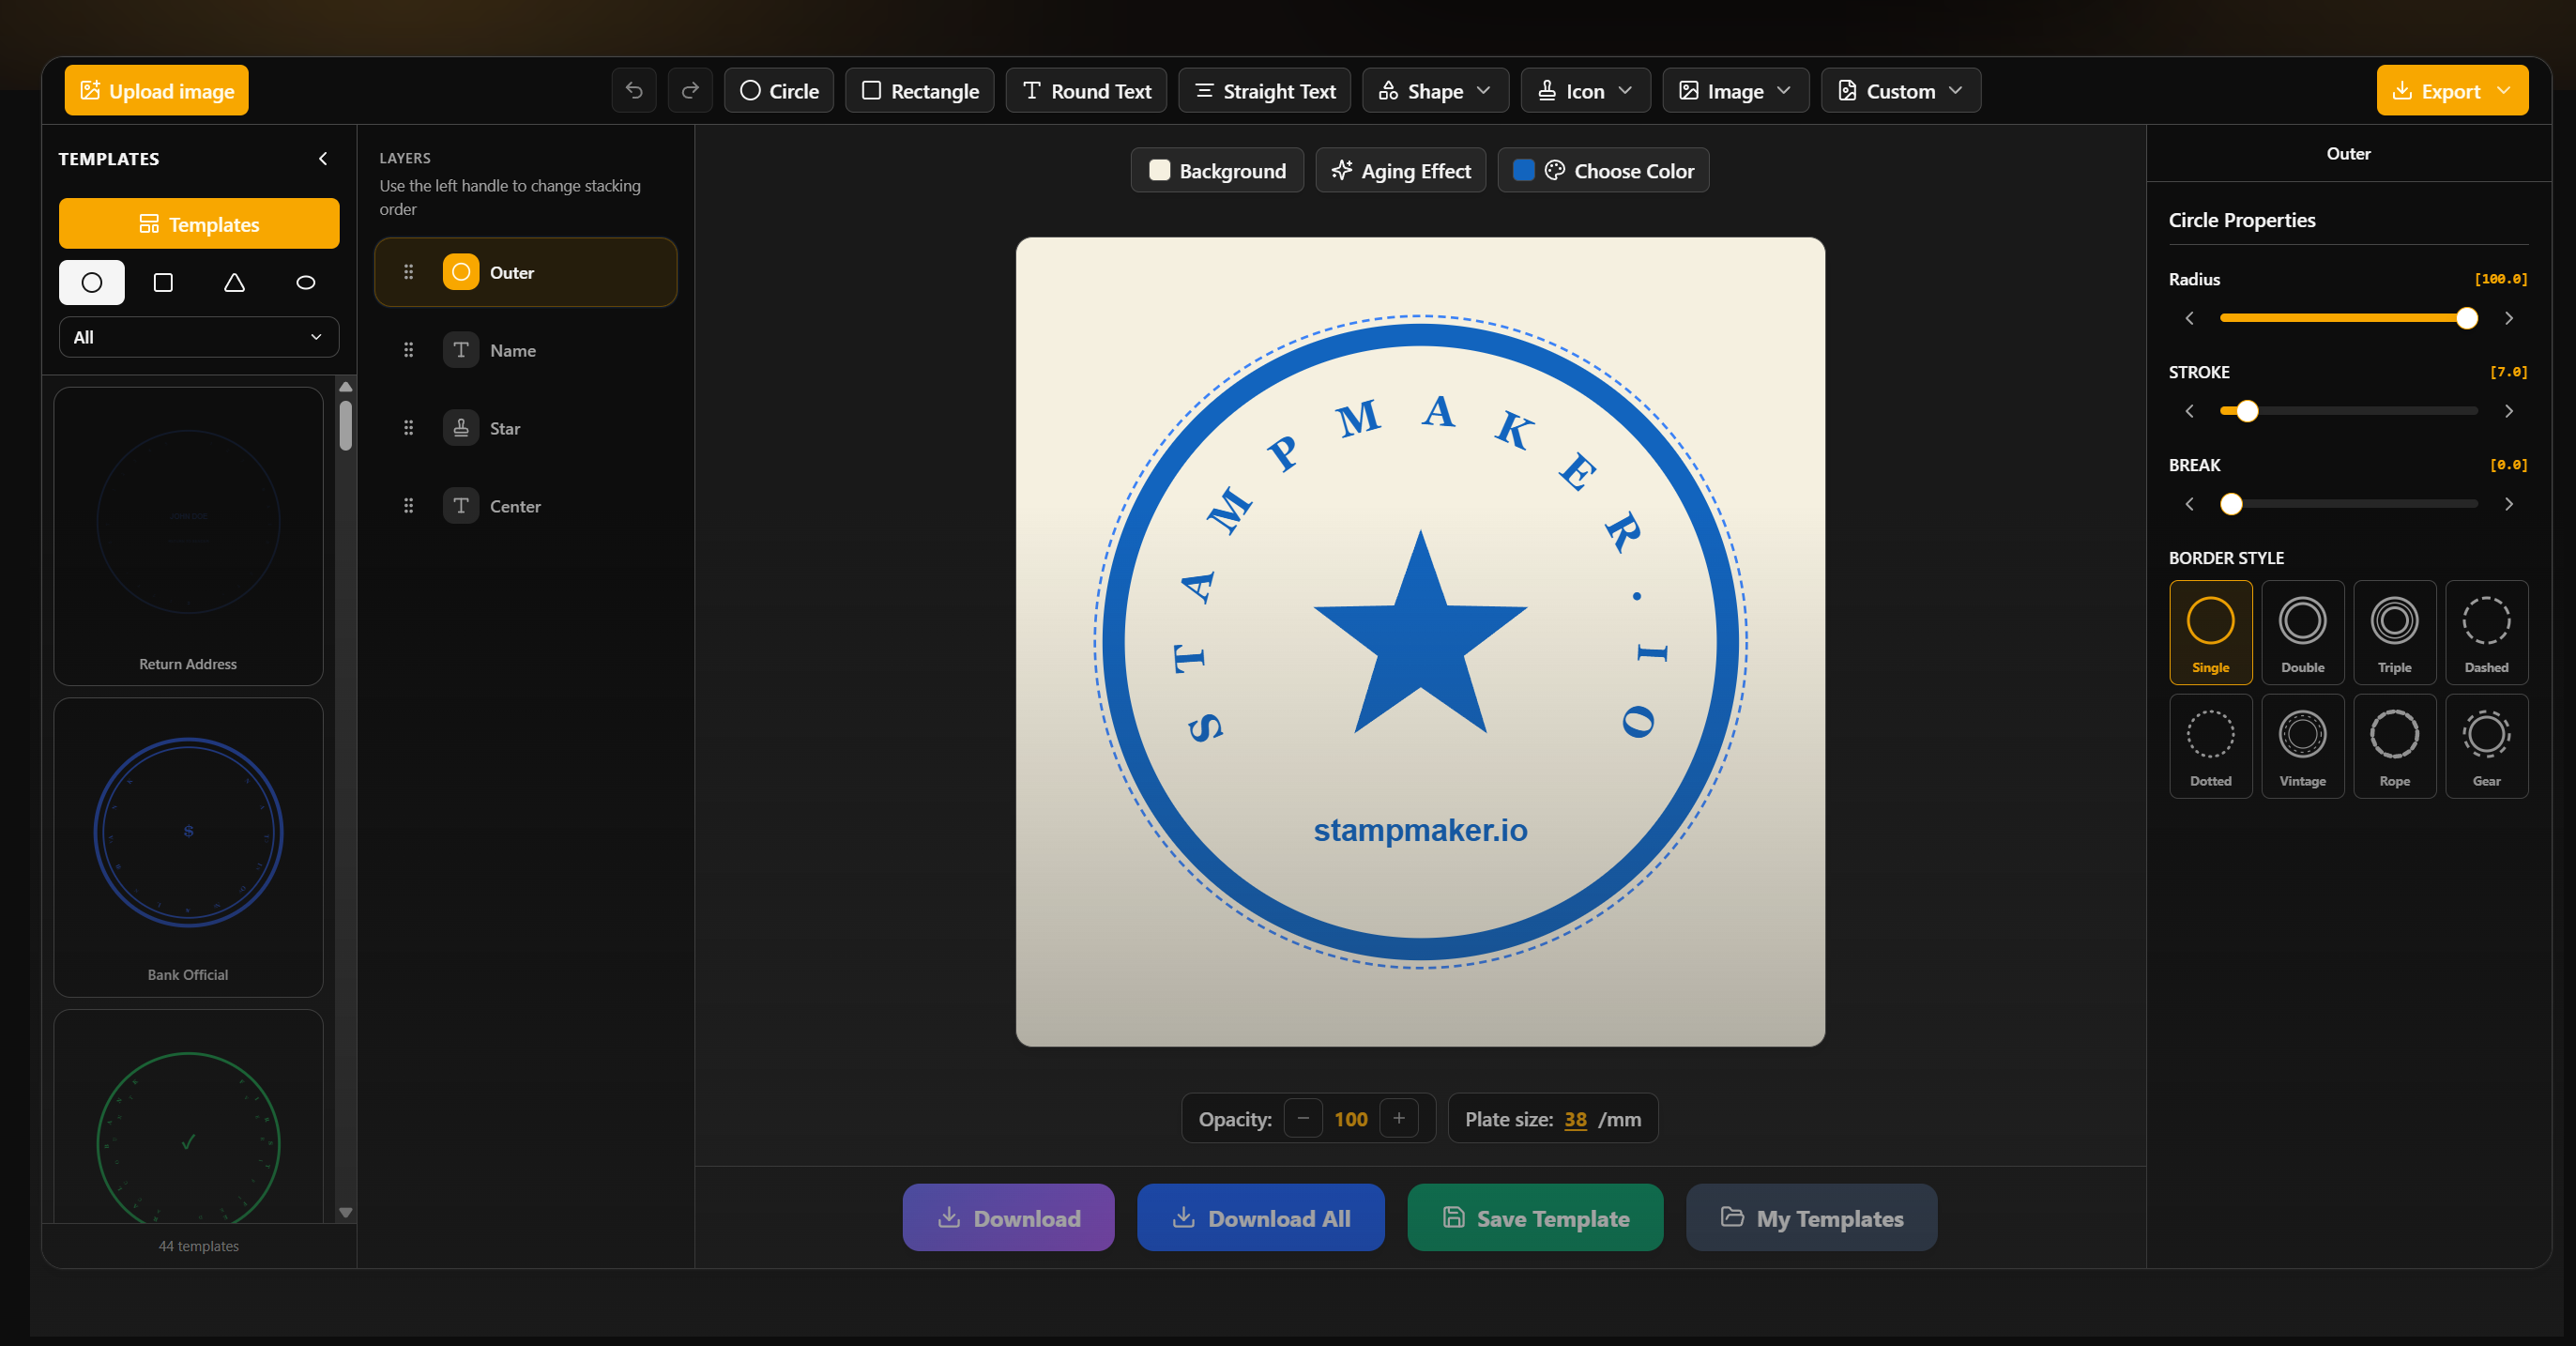Select the square shape filter icon
Viewport: 2576px width, 1346px height.
point(163,283)
